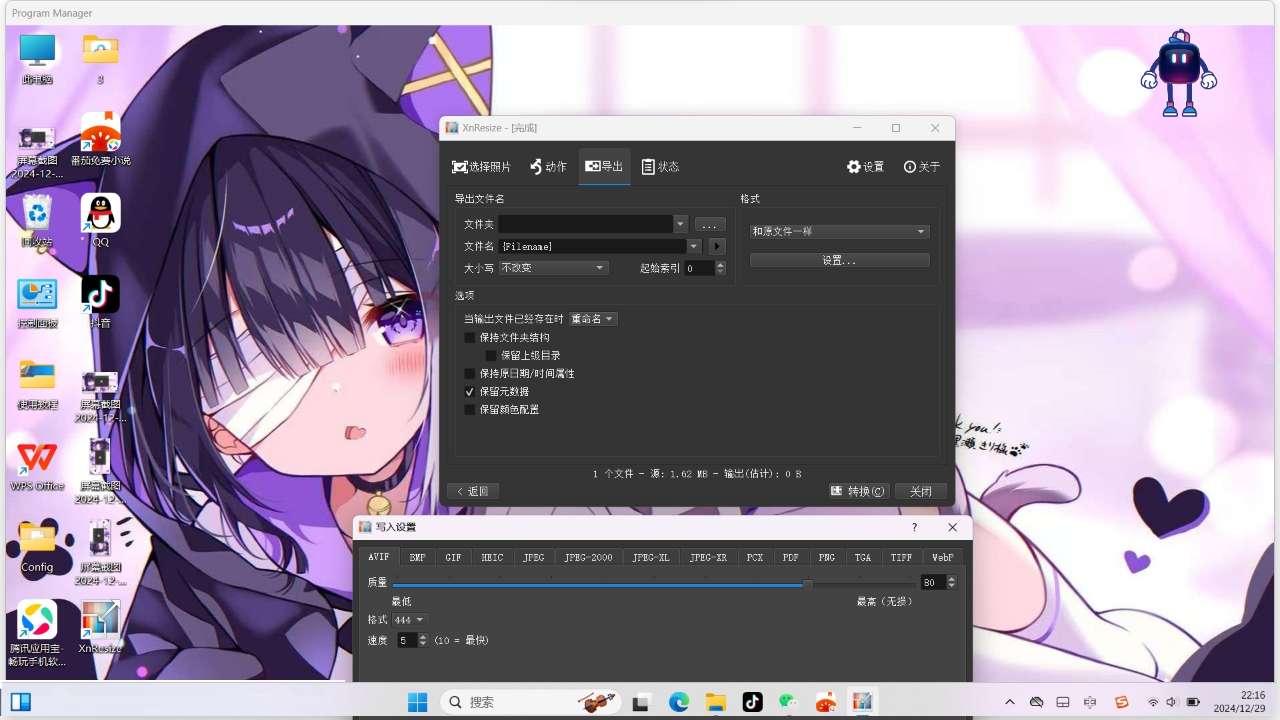Open File Explorer from taskbar

715,702
